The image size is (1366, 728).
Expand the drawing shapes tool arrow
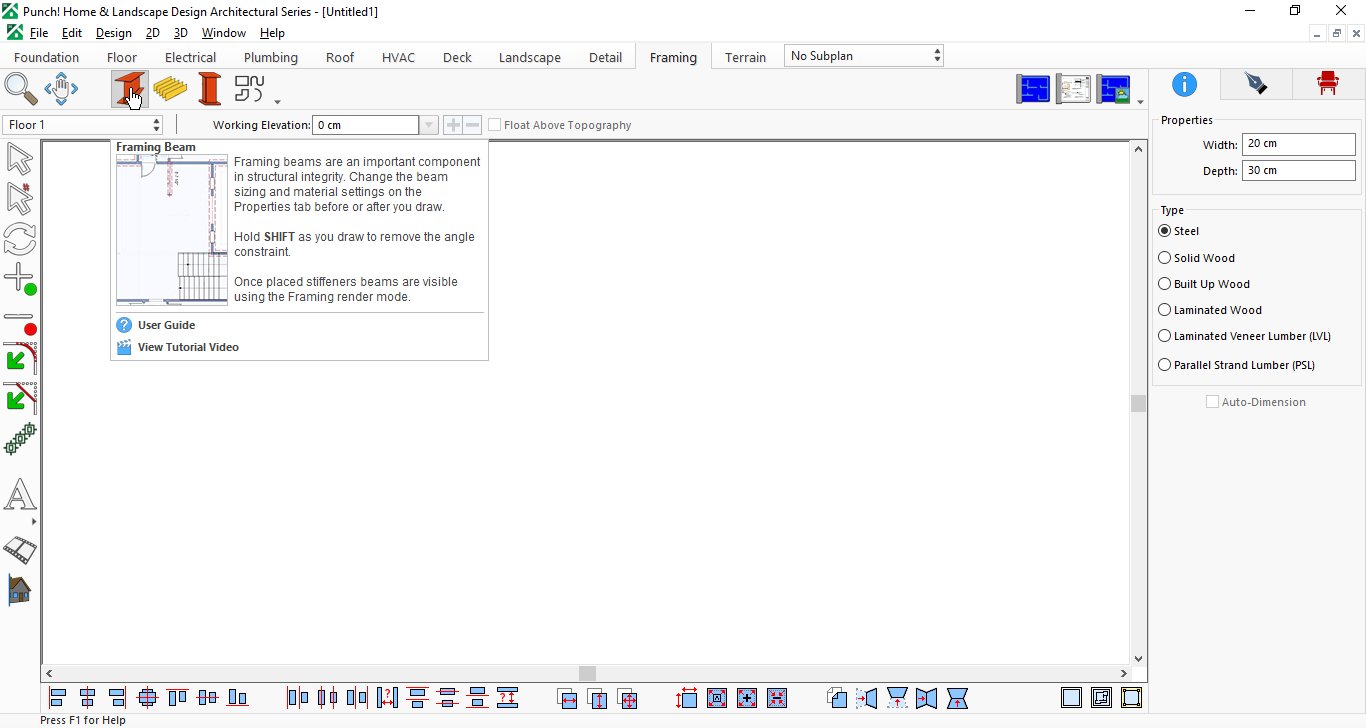pyautogui.click(x=277, y=101)
